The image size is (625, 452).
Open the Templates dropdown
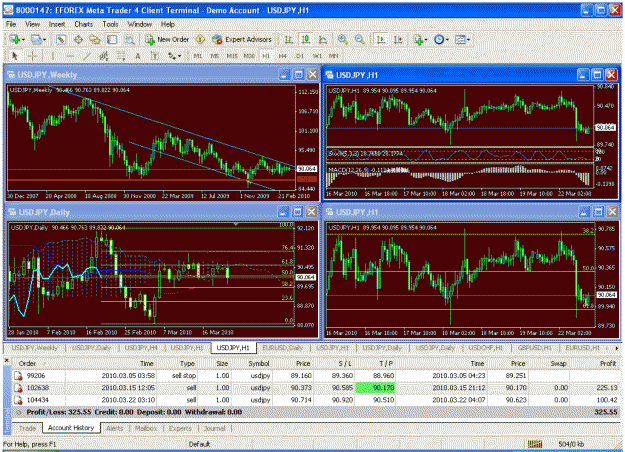[462, 39]
